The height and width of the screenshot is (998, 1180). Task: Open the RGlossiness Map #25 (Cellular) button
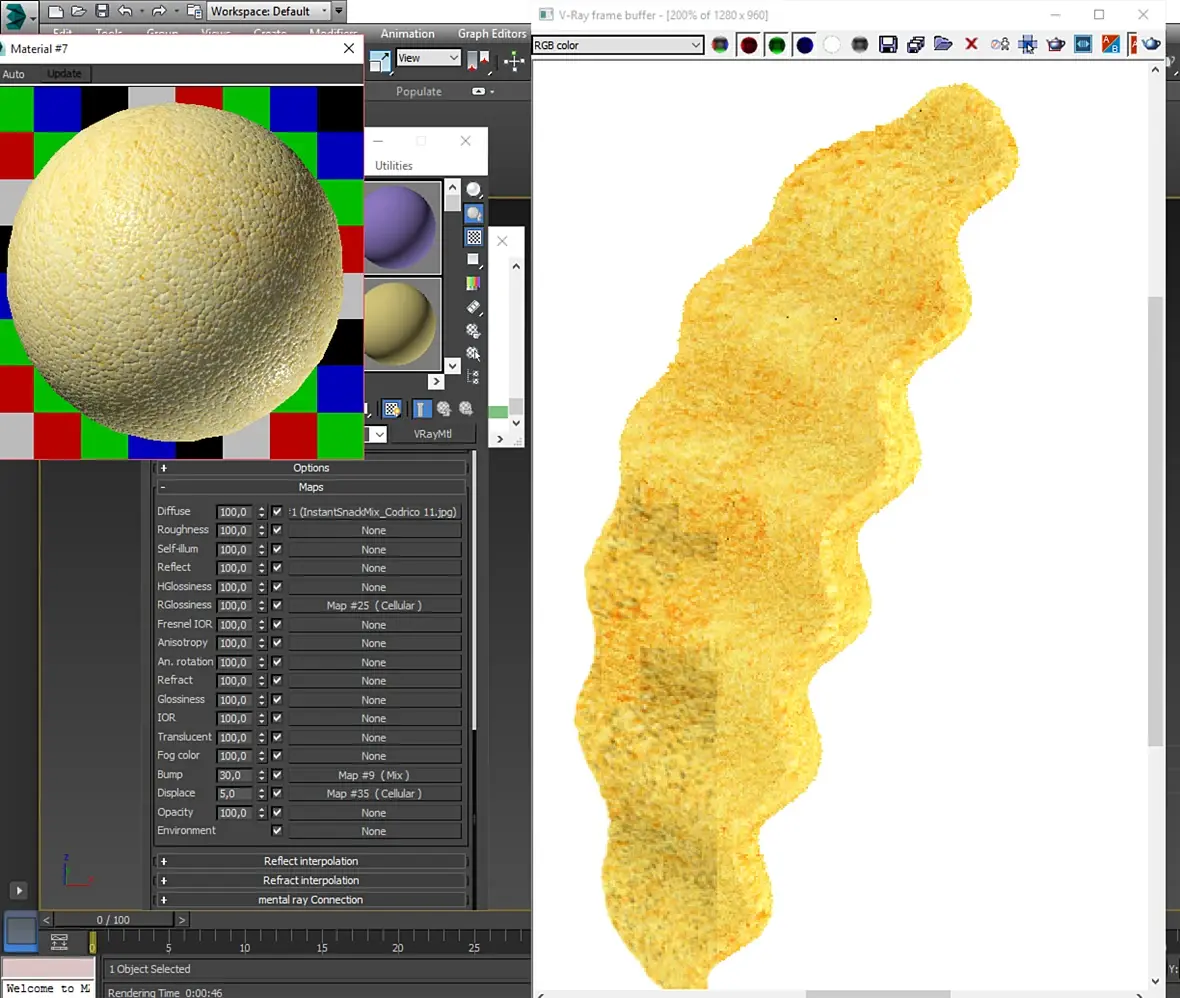coord(374,606)
